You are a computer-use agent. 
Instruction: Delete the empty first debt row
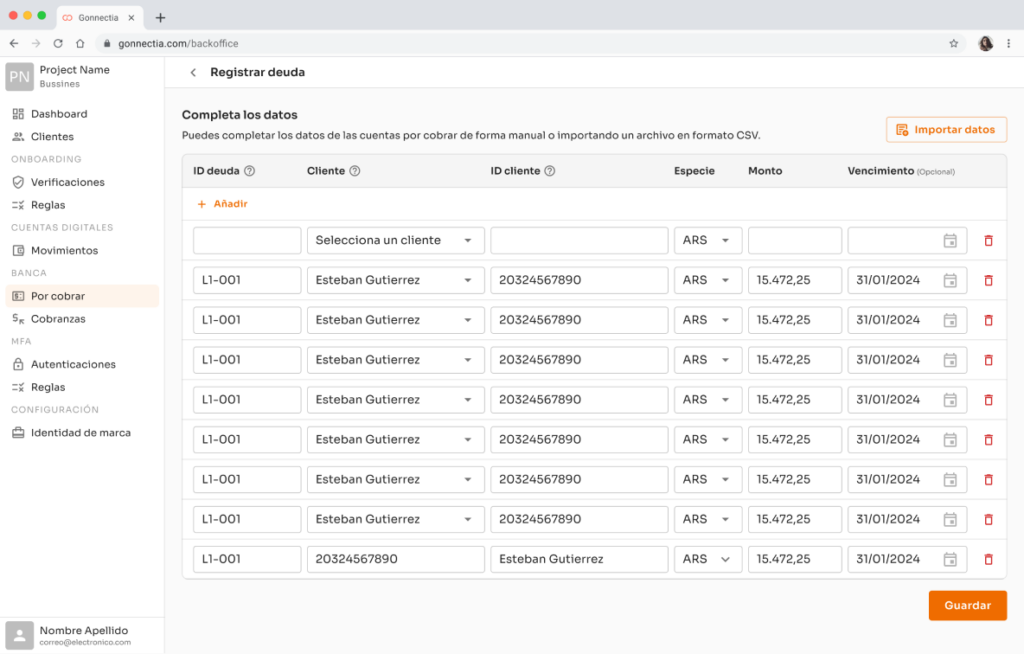tap(988, 240)
